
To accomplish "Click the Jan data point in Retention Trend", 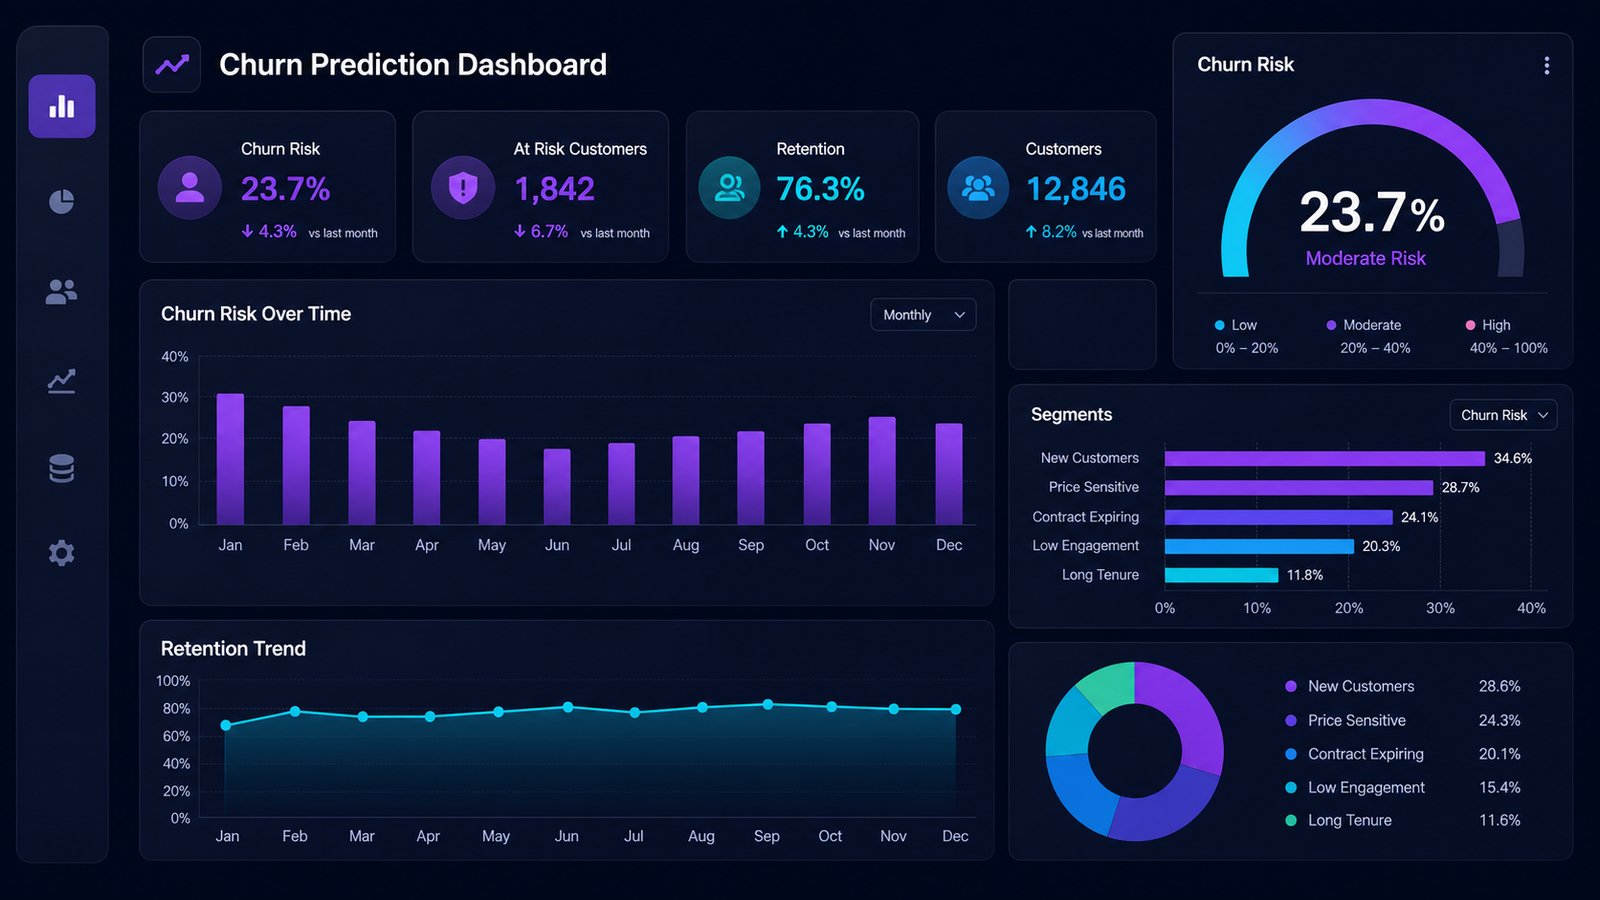I will click(226, 725).
